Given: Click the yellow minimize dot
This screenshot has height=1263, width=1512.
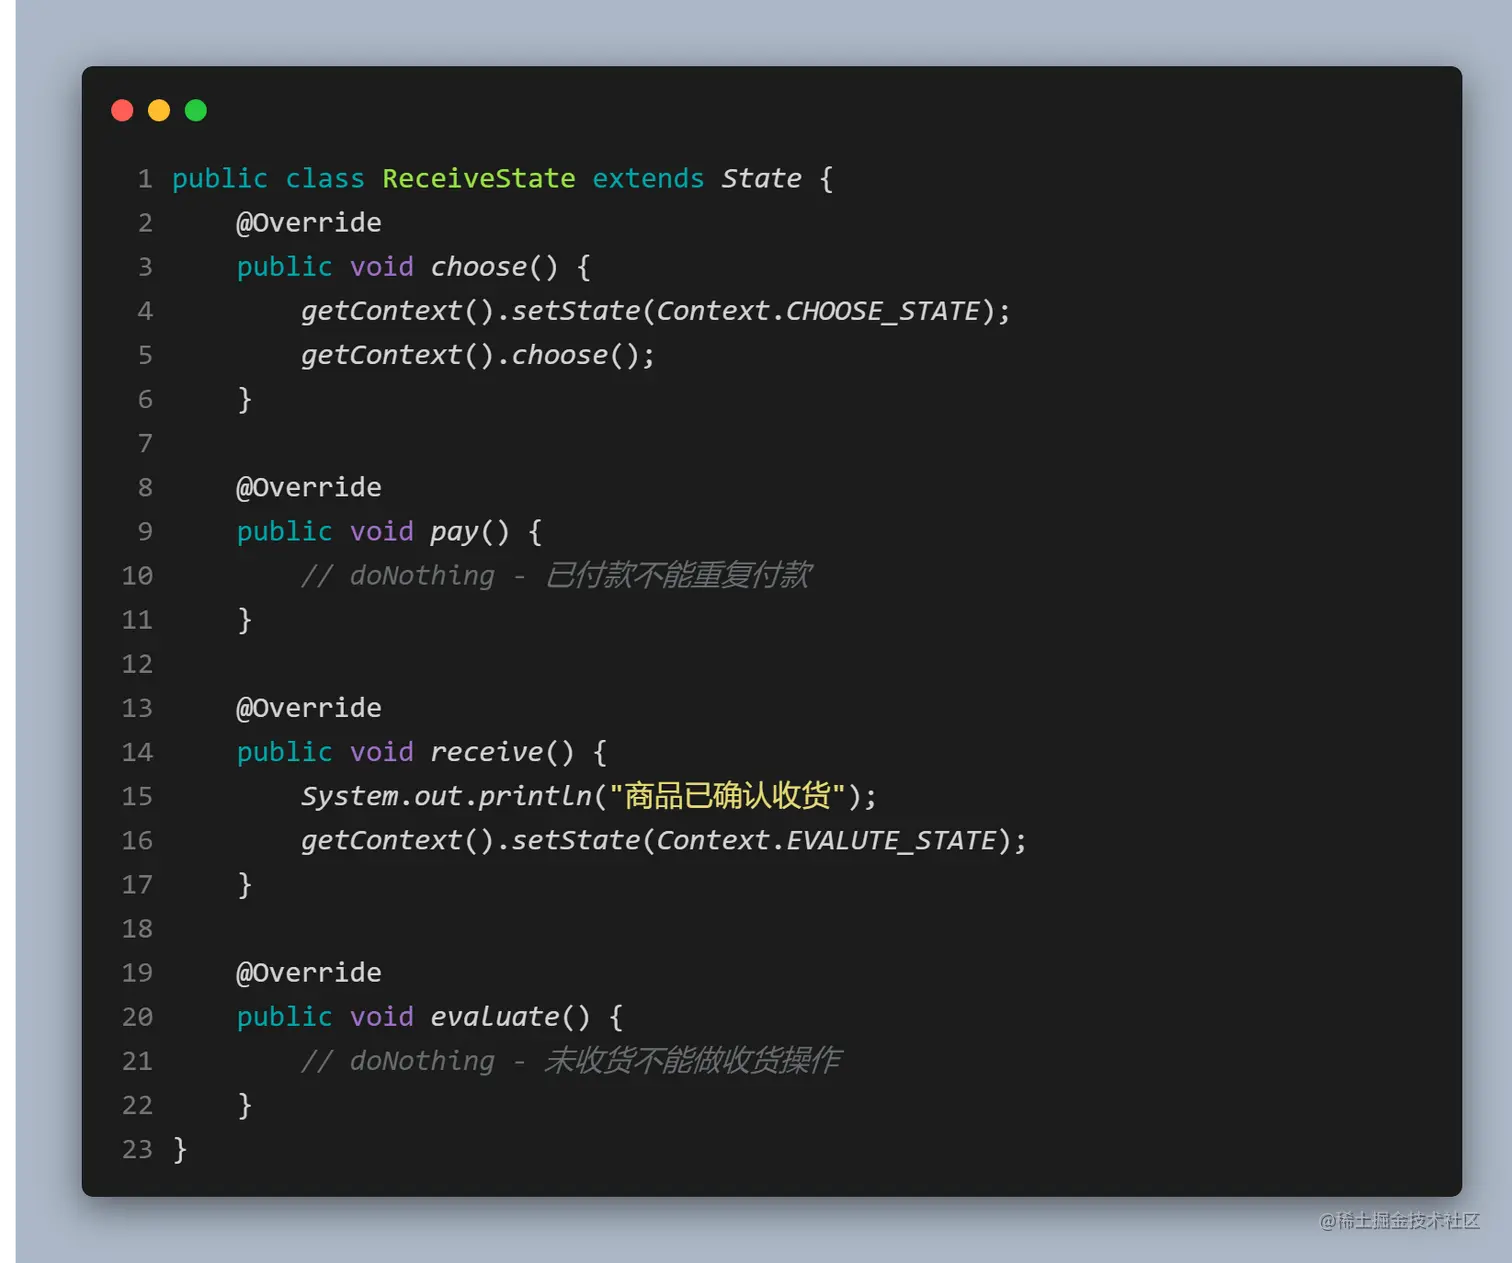Looking at the screenshot, I should pos(159,110).
